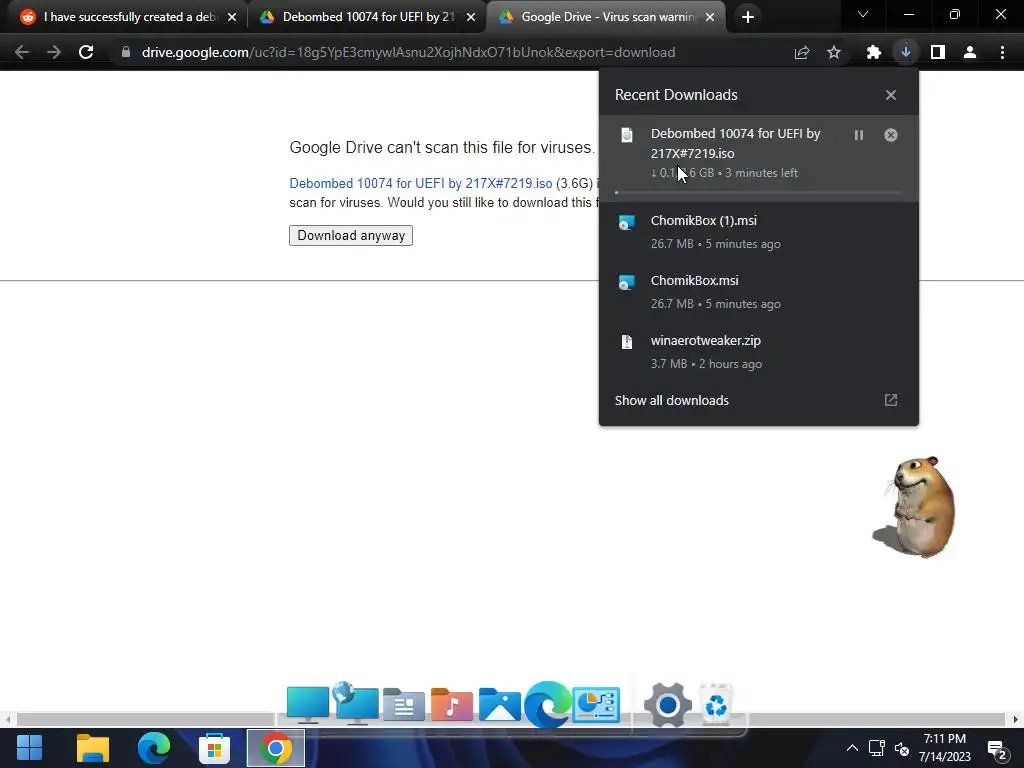Open ChomikBox.msi download entry
The width and height of the screenshot is (1024, 768).
click(x=758, y=292)
